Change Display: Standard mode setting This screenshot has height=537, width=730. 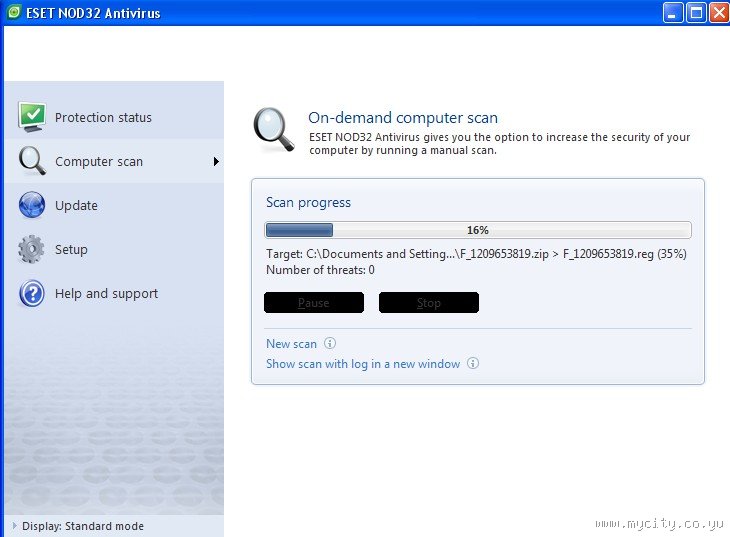(x=83, y=526)
